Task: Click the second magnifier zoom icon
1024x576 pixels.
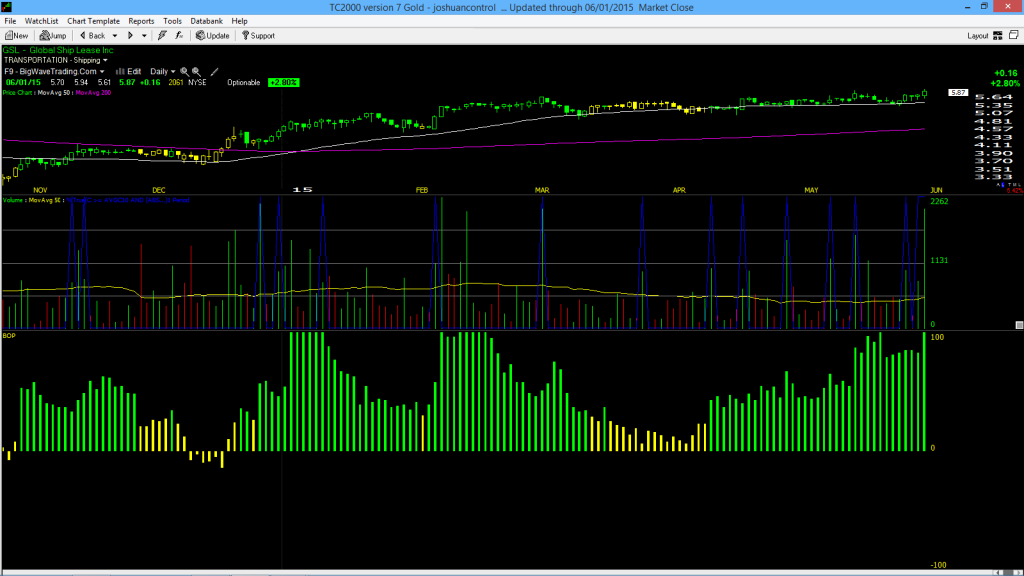Action: (x=196, y=72)
